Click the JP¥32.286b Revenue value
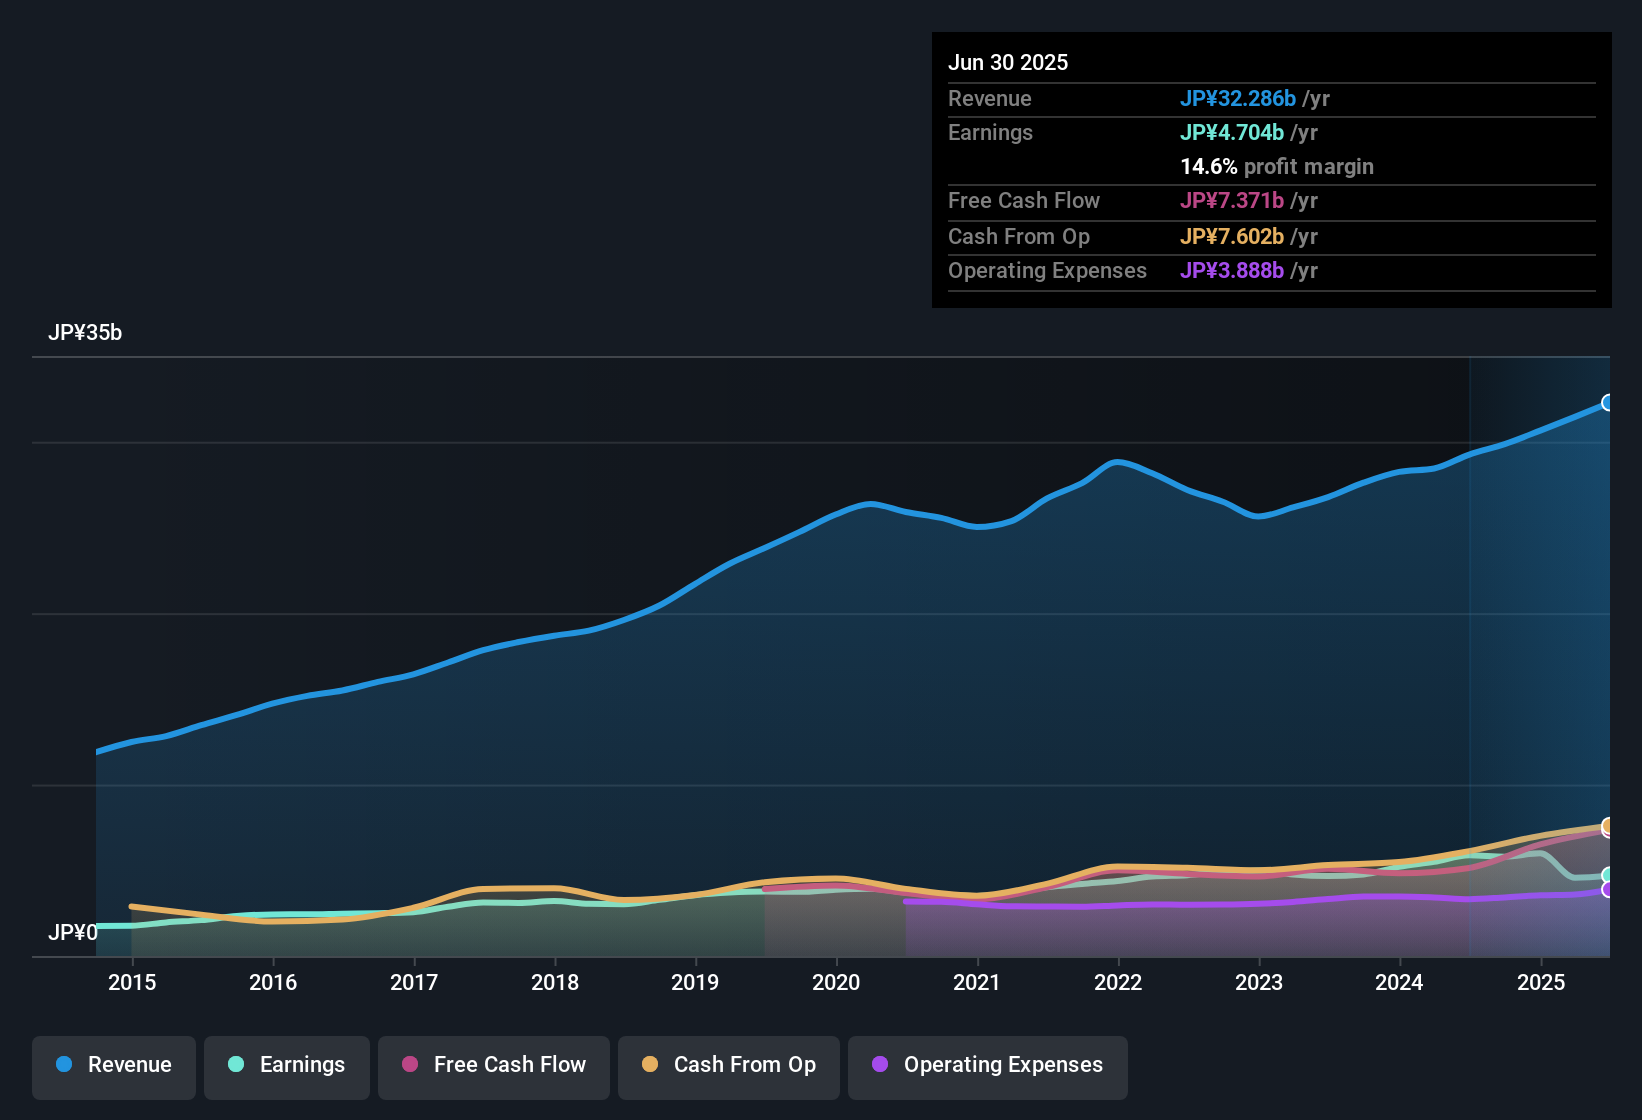Viewport: 1642px width, 1120px height. coord(1238,98)
